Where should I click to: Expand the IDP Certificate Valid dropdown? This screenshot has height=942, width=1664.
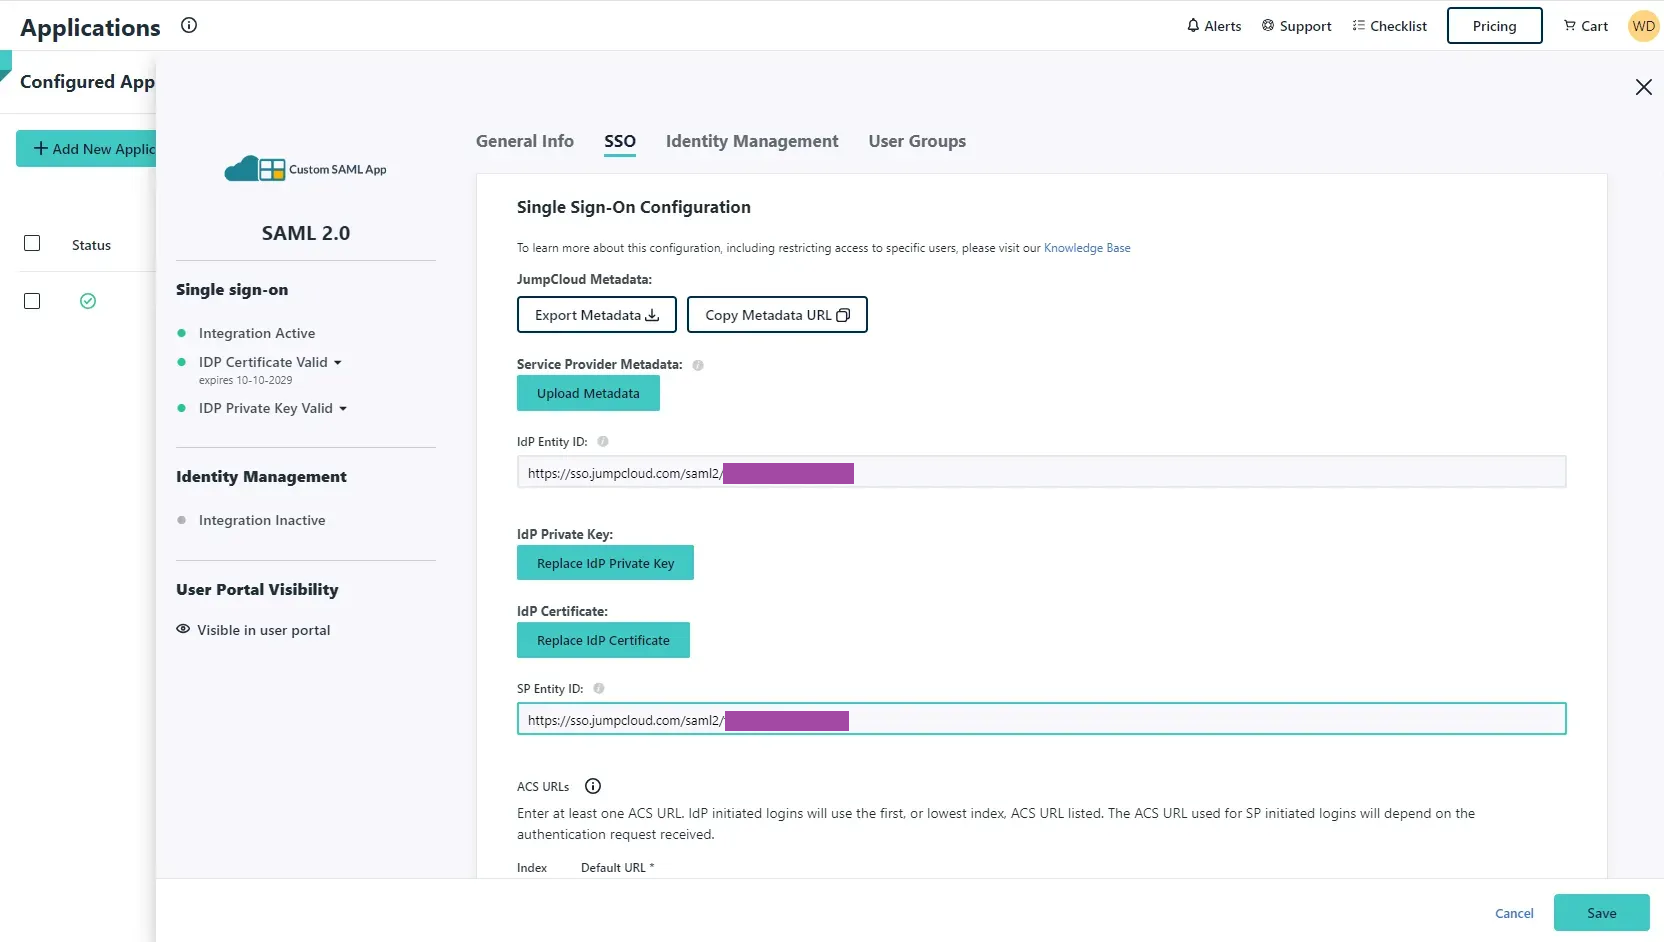[x=338, y=363]
